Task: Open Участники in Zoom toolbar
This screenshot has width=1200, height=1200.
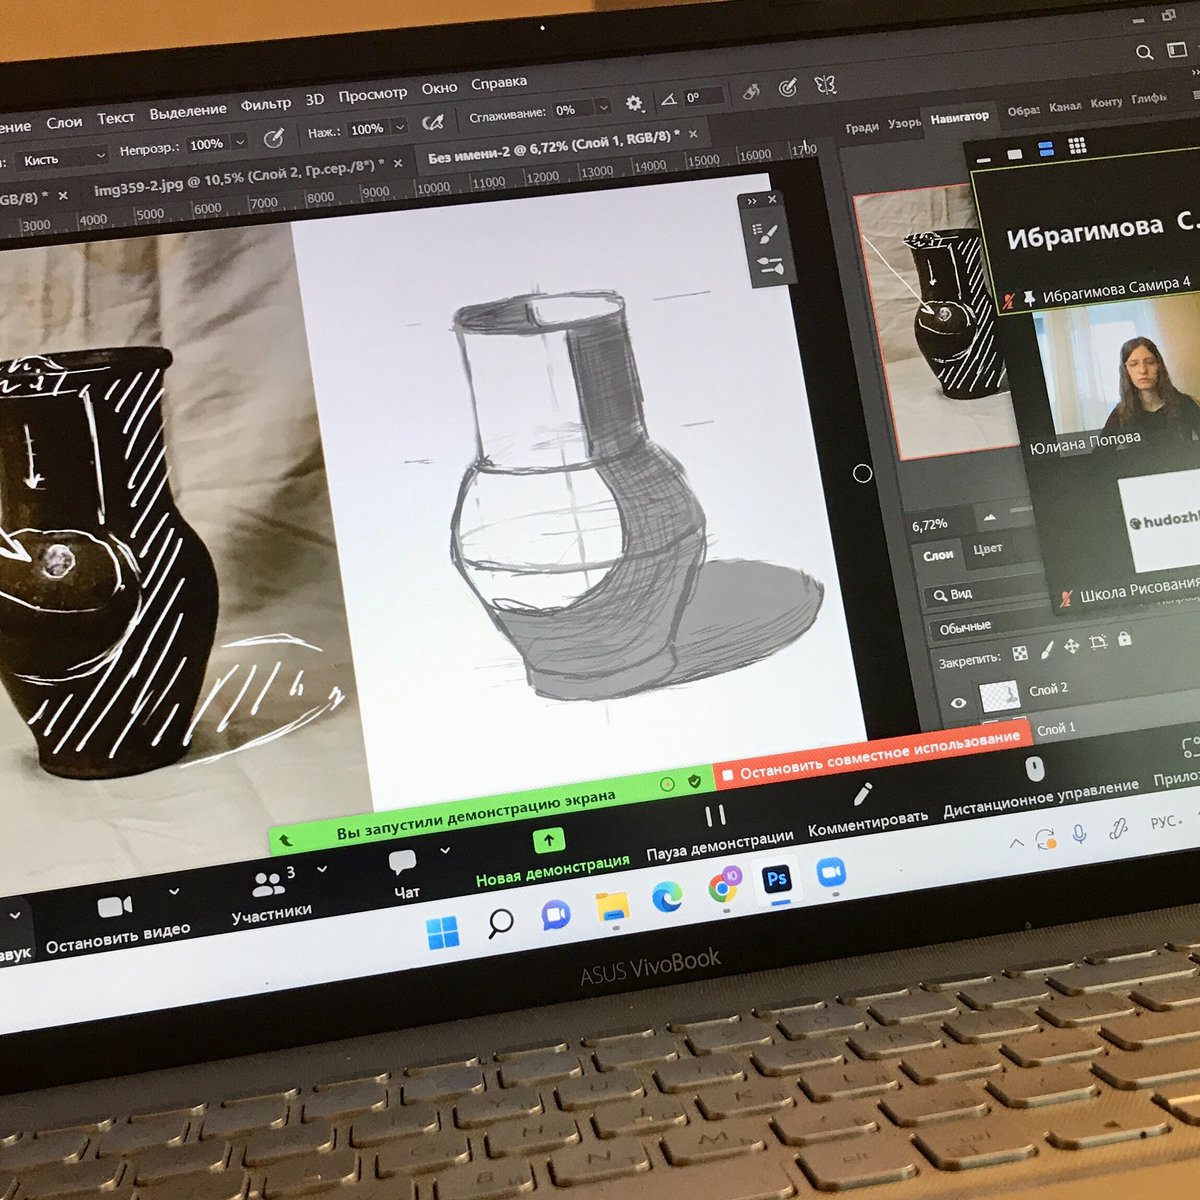Action: point(271,896)
